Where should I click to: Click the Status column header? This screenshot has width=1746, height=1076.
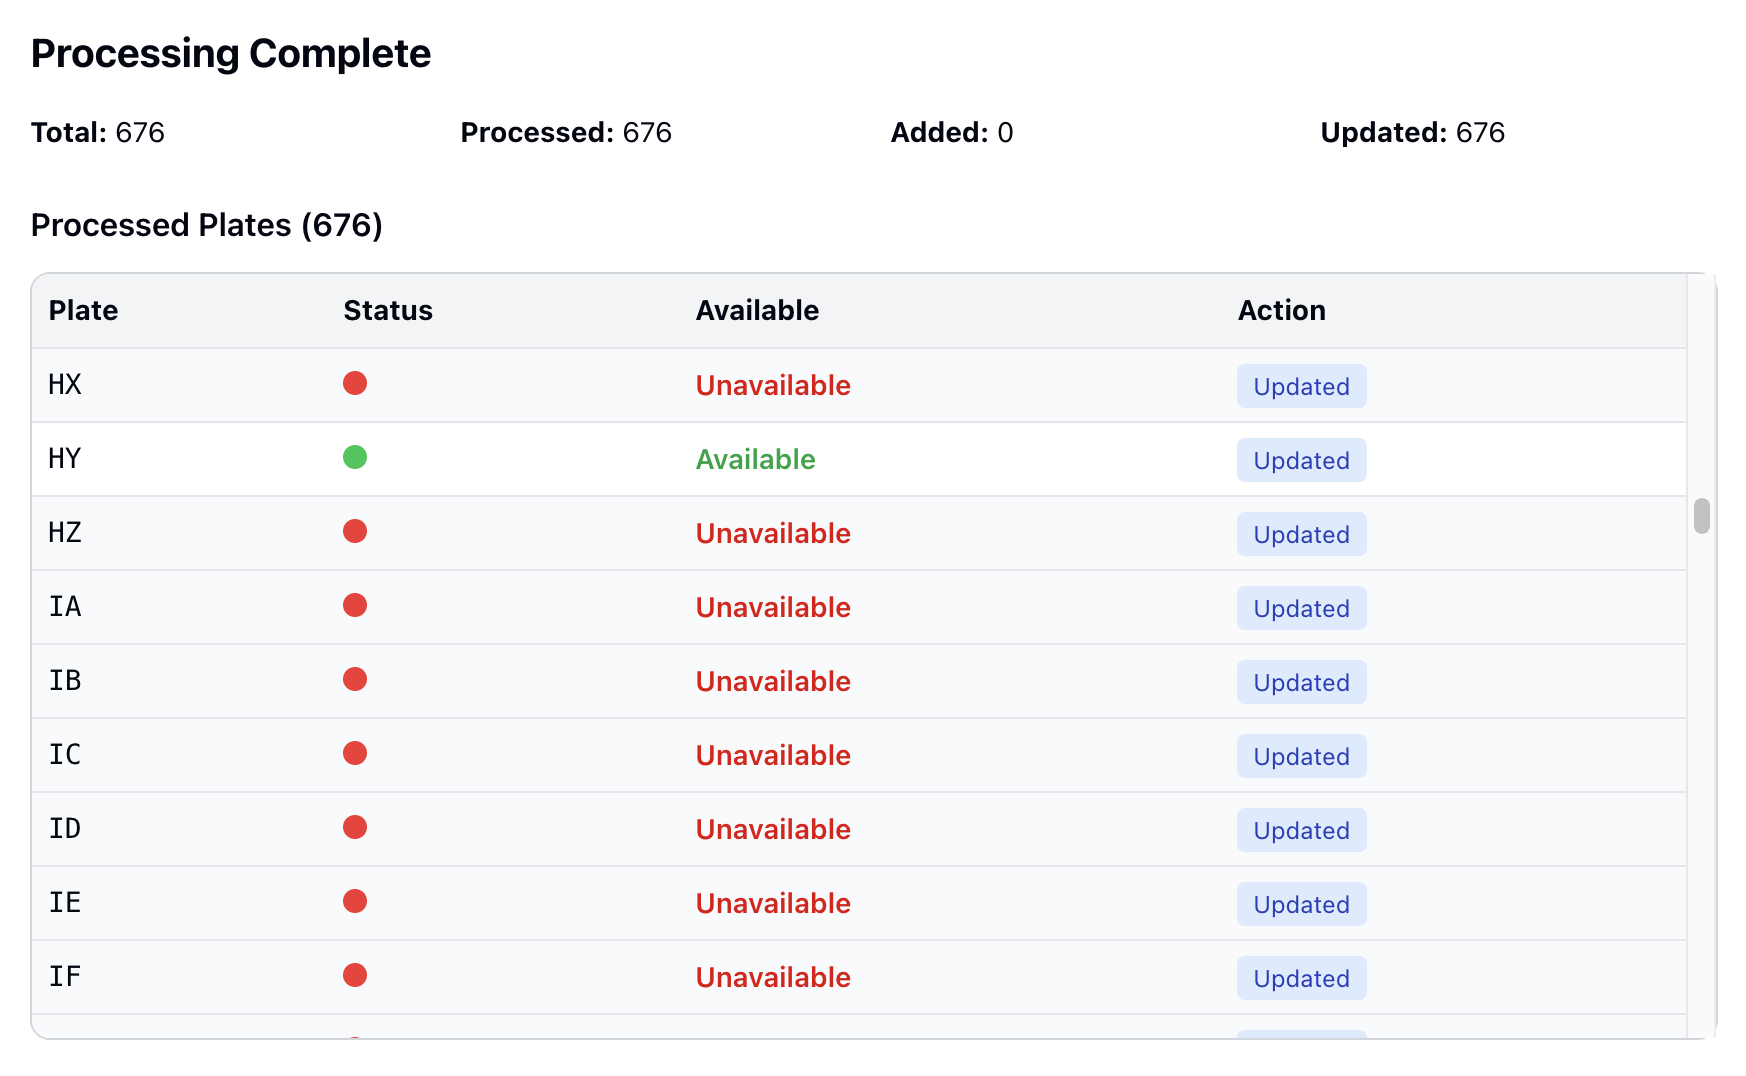click(x=388, y=311)
